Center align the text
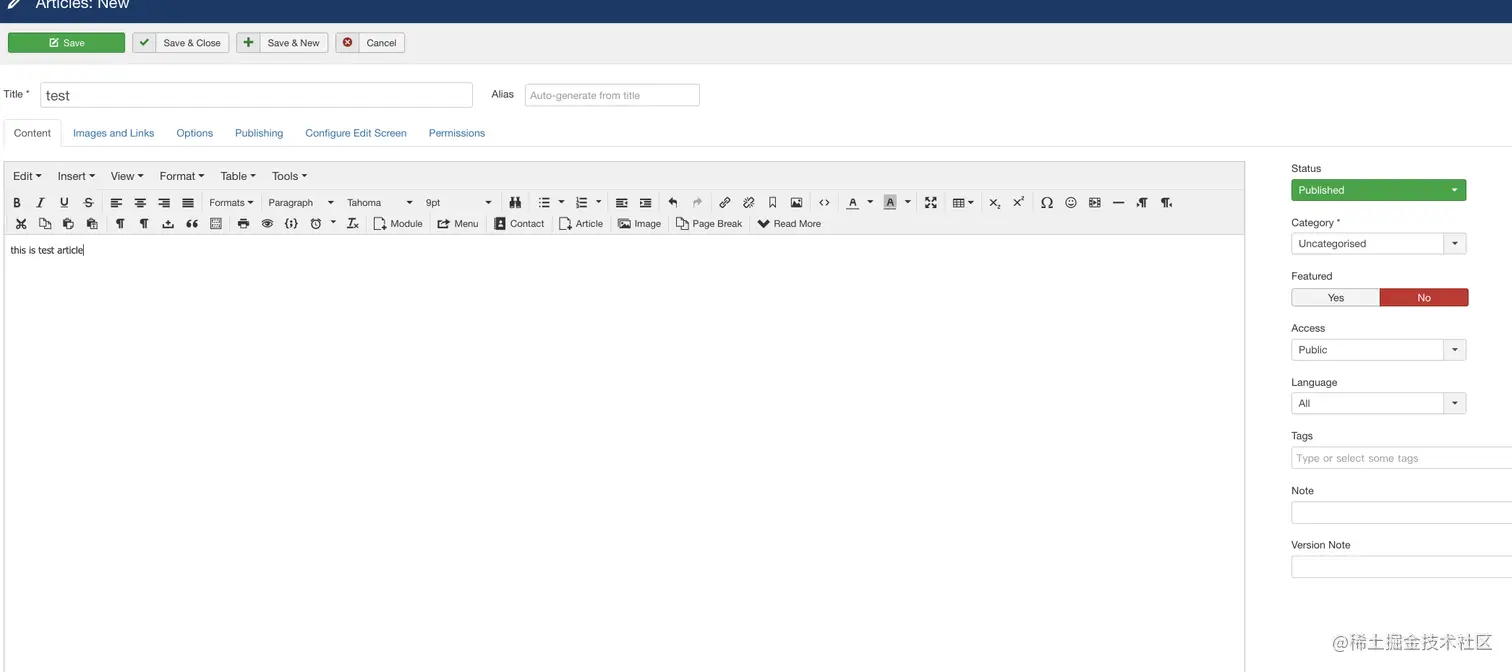 pyautogui.click(x=141, y=203)
